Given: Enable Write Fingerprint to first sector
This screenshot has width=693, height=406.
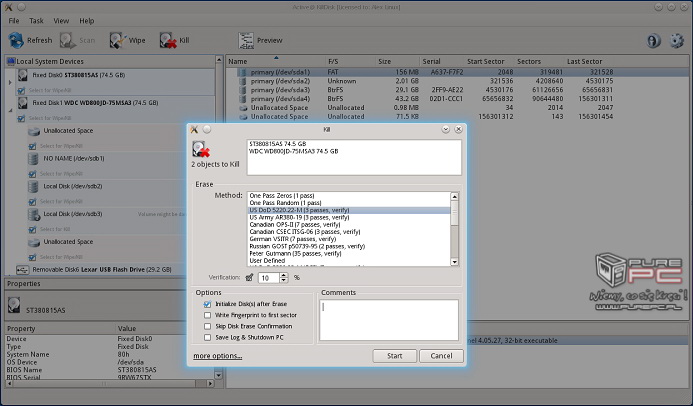Looking at the screenshot, I should click(207, 314).
